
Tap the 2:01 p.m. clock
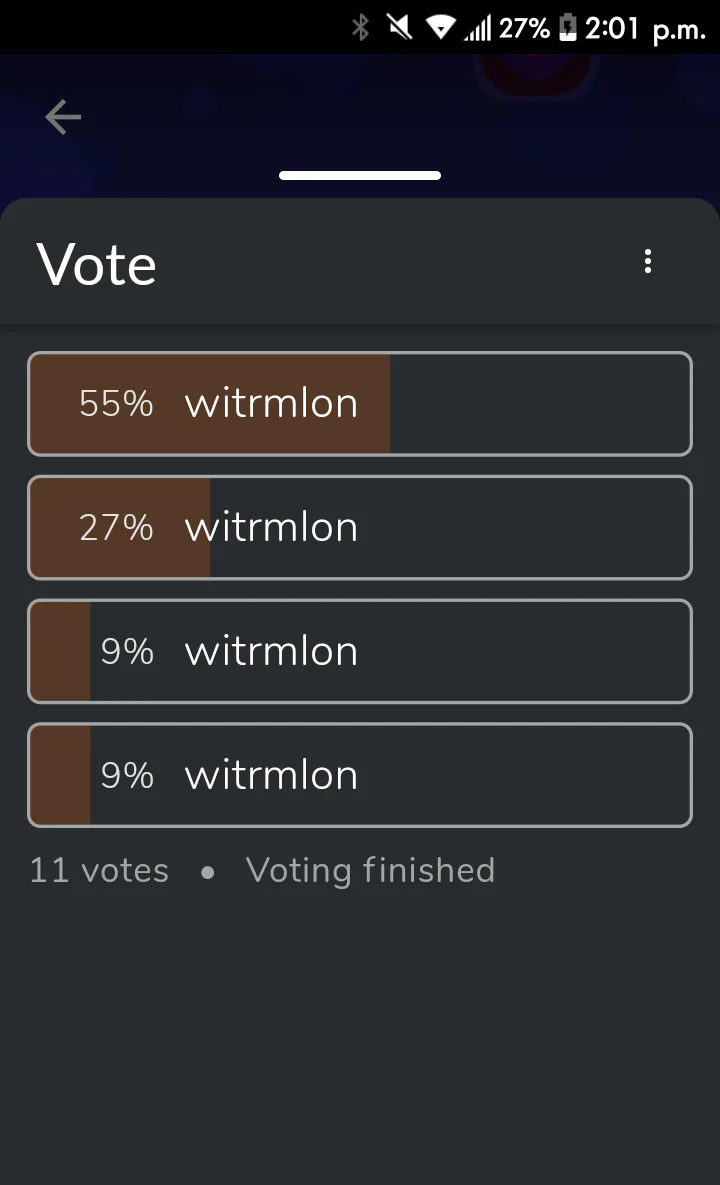click(645, 29)
